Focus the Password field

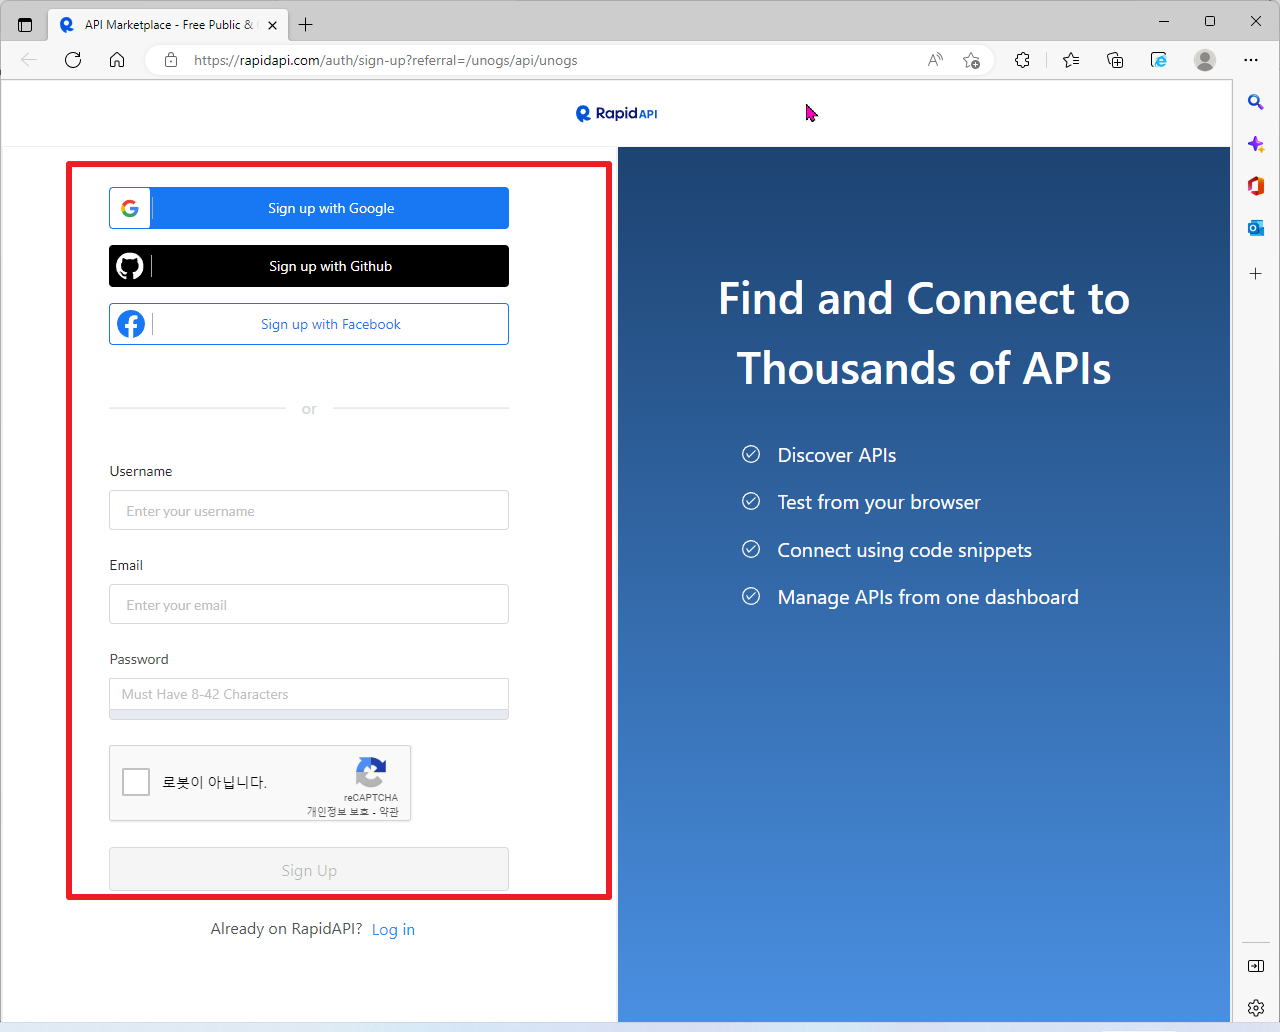click(x=309, y=694)
